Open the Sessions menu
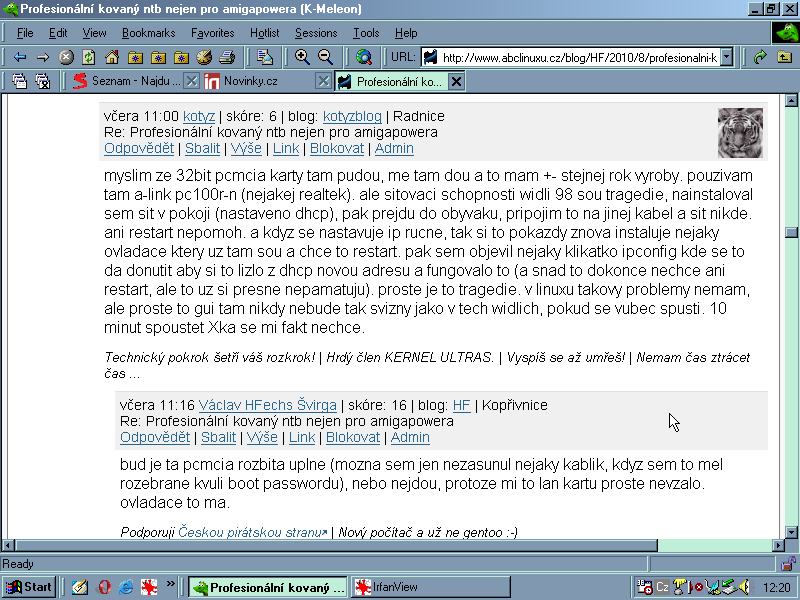The width and height of the screenshot is (800, 600). [316, 33]
